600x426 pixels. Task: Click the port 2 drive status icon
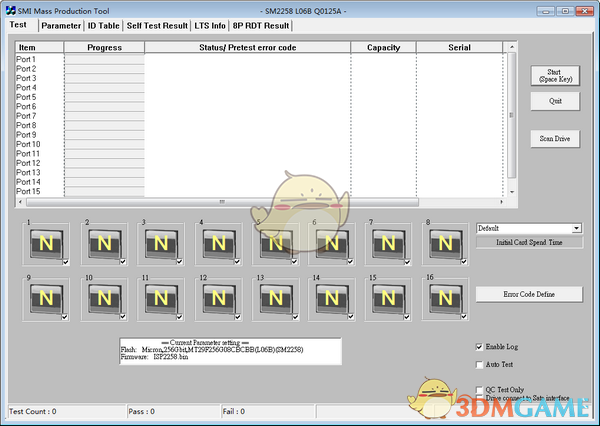[102, 243]
